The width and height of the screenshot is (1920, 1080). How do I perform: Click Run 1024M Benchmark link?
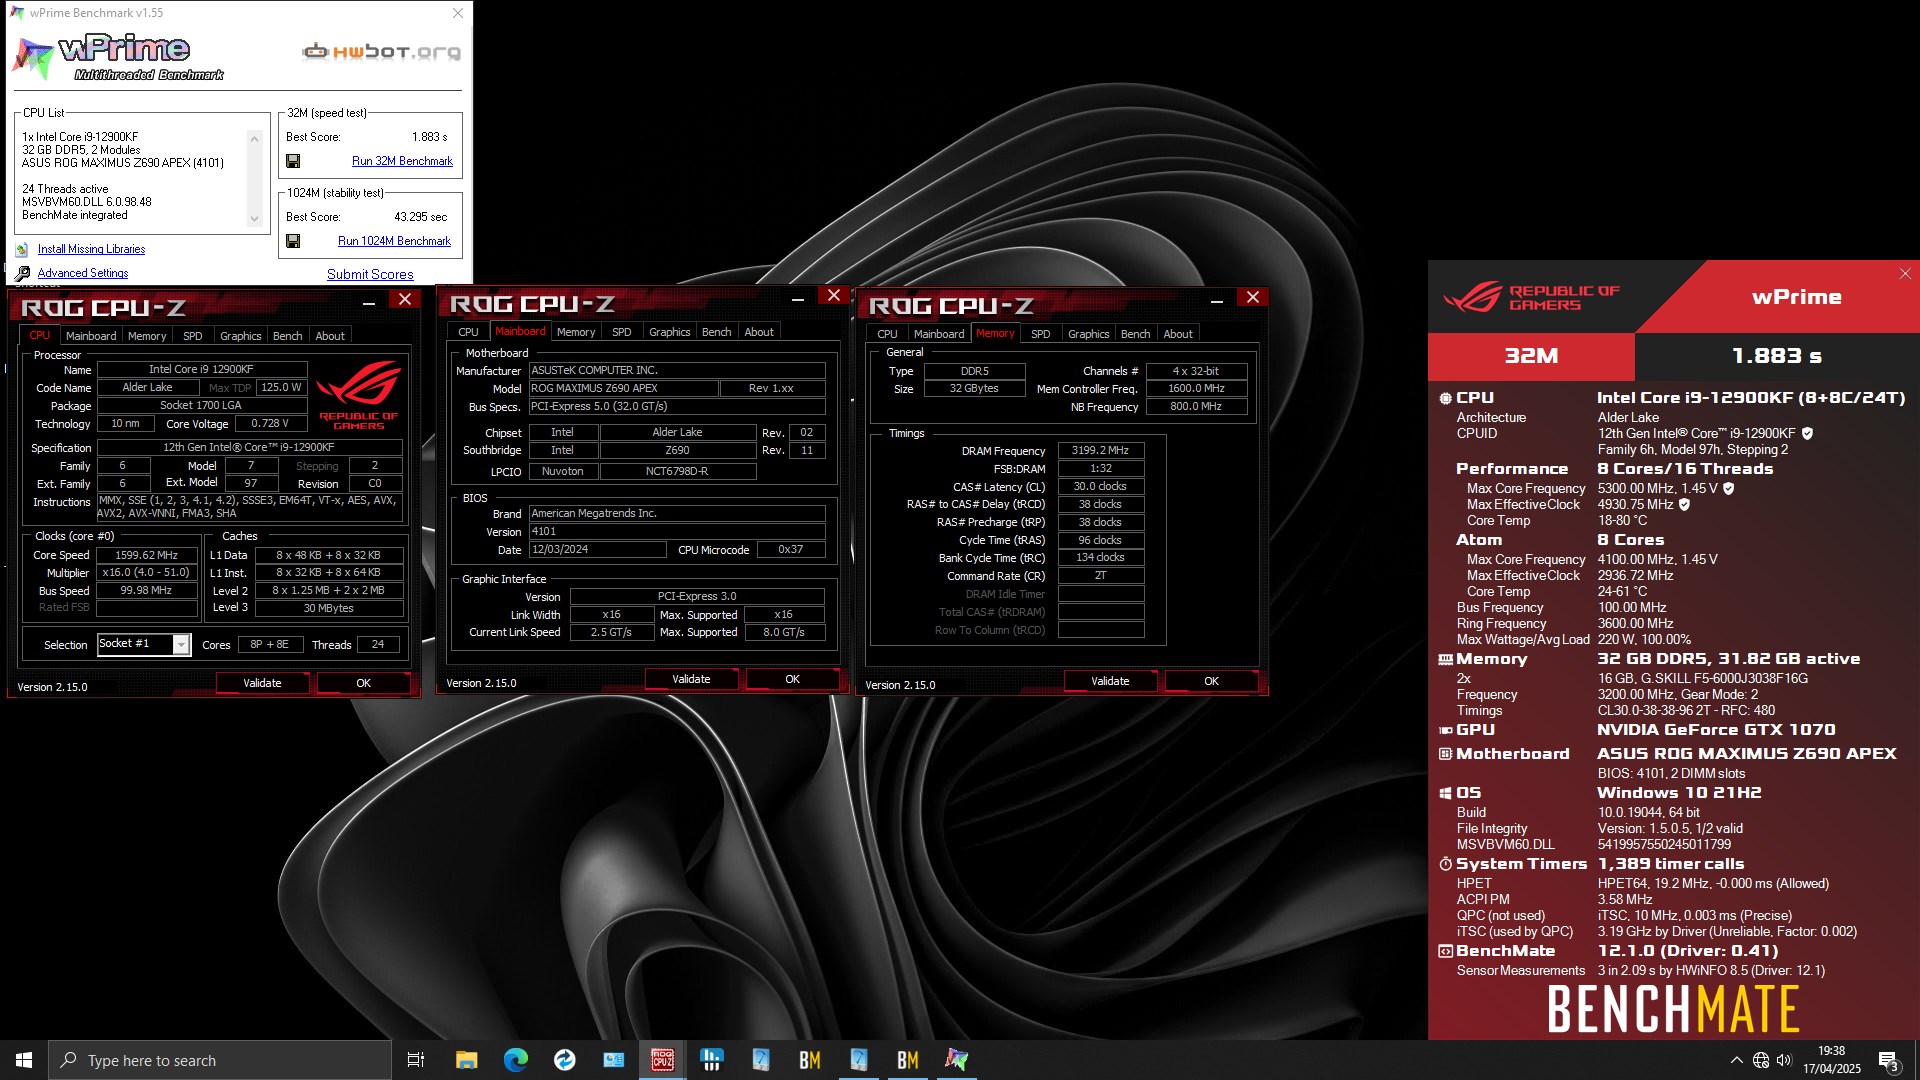pyautogui.click(x=394, y=241)
